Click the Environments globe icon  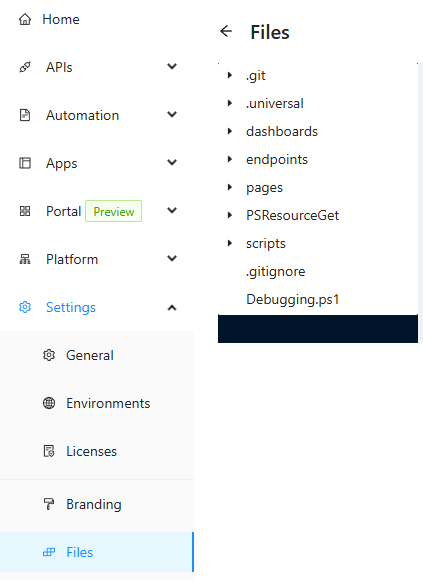[49, 403]
